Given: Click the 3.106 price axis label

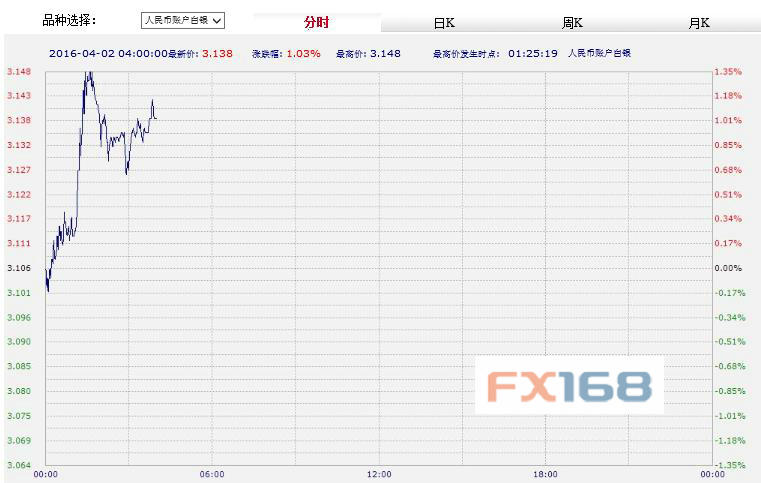Looking at the screenshot, I should [x=19, y=268].
